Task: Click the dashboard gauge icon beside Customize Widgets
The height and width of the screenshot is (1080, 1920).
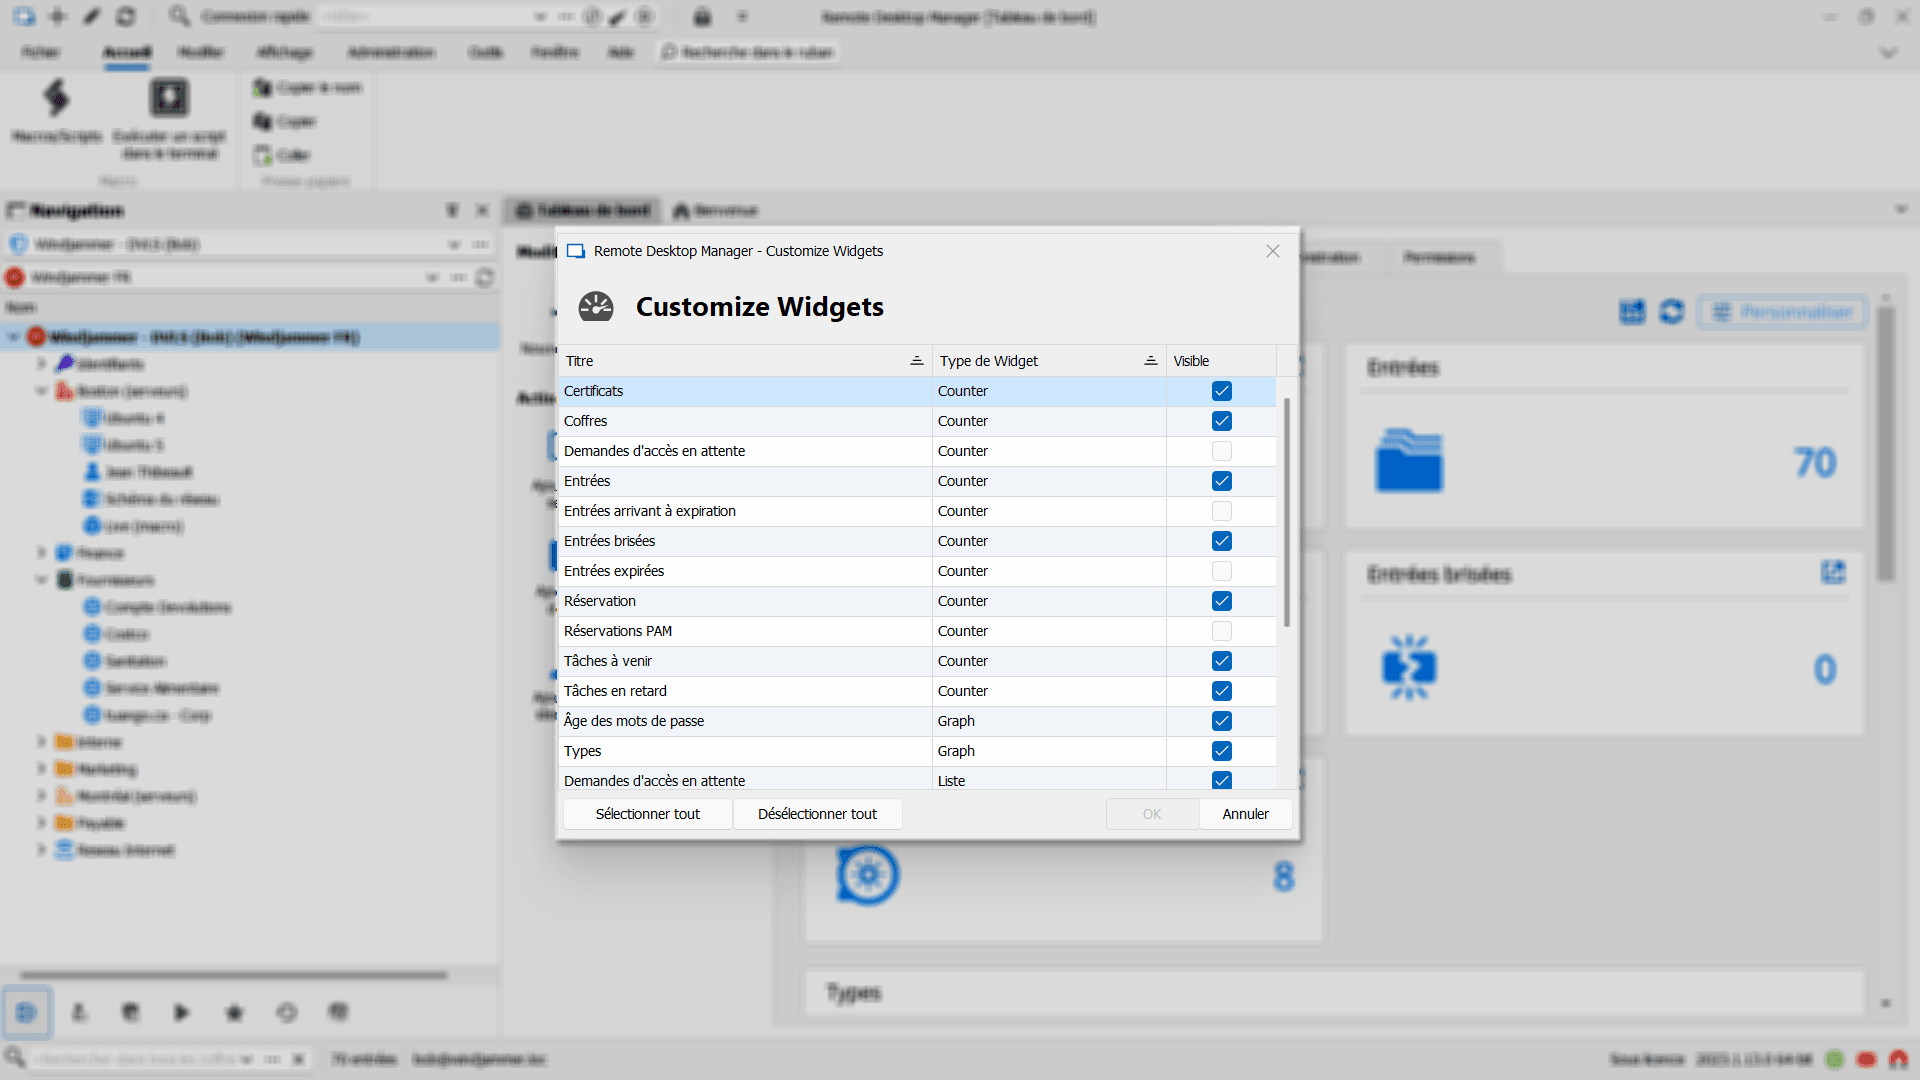Action: click(x=596, y=306)
